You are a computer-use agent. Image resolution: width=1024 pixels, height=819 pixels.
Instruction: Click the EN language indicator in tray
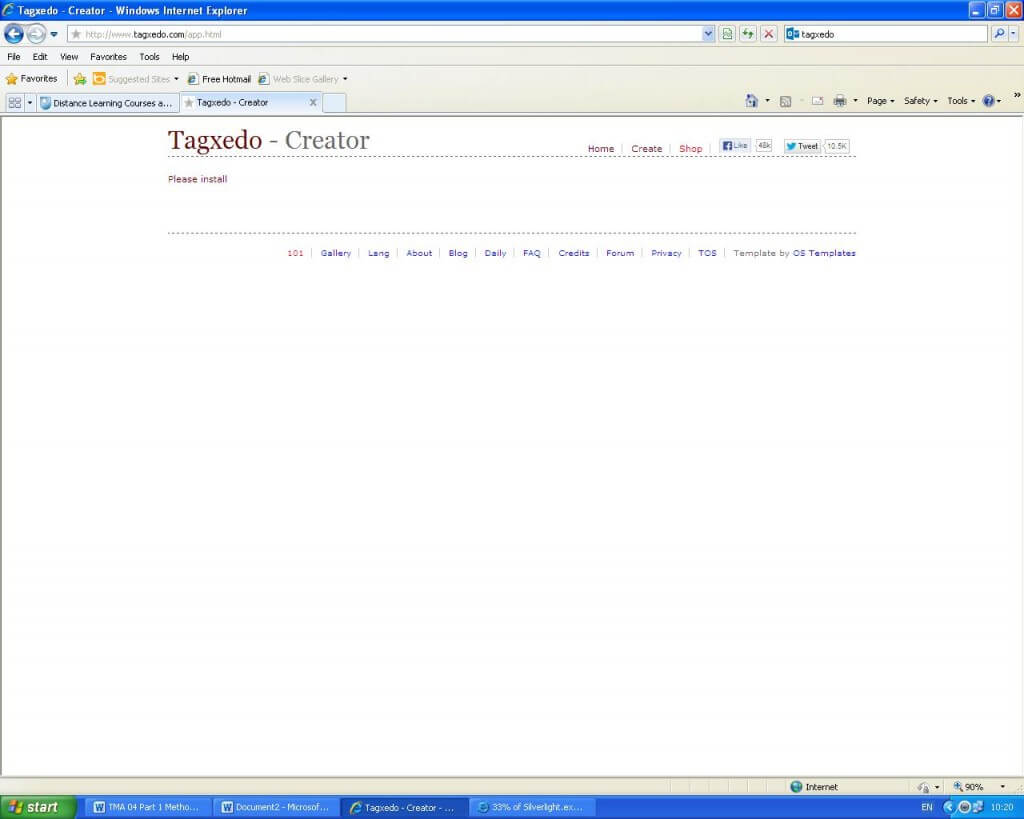[x=927, y=807]
